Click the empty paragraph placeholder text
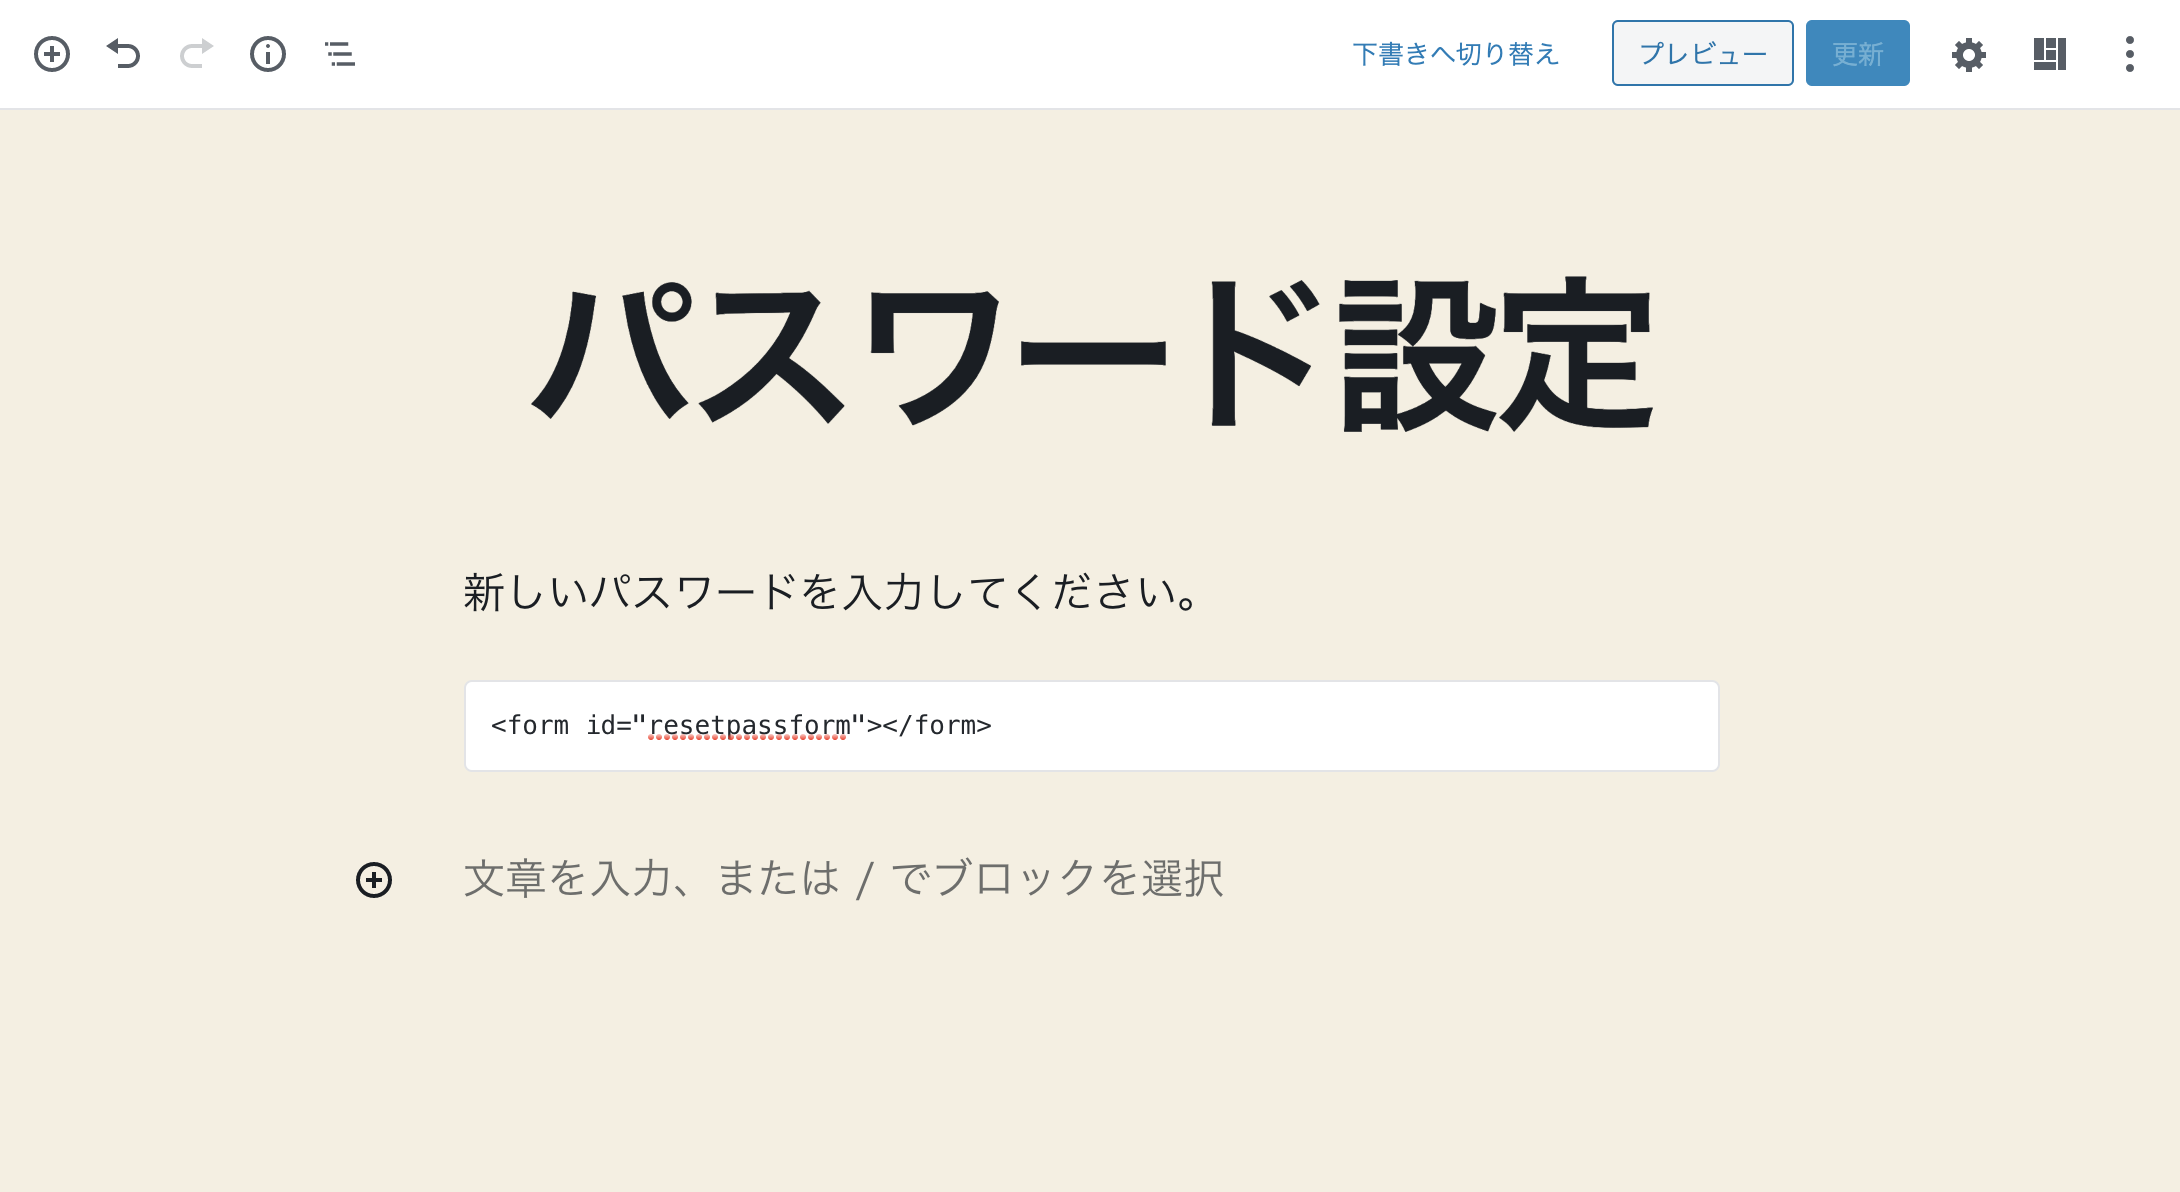Image resolution: width=2180 pixels, height=1192 pixels. (843, 879)
